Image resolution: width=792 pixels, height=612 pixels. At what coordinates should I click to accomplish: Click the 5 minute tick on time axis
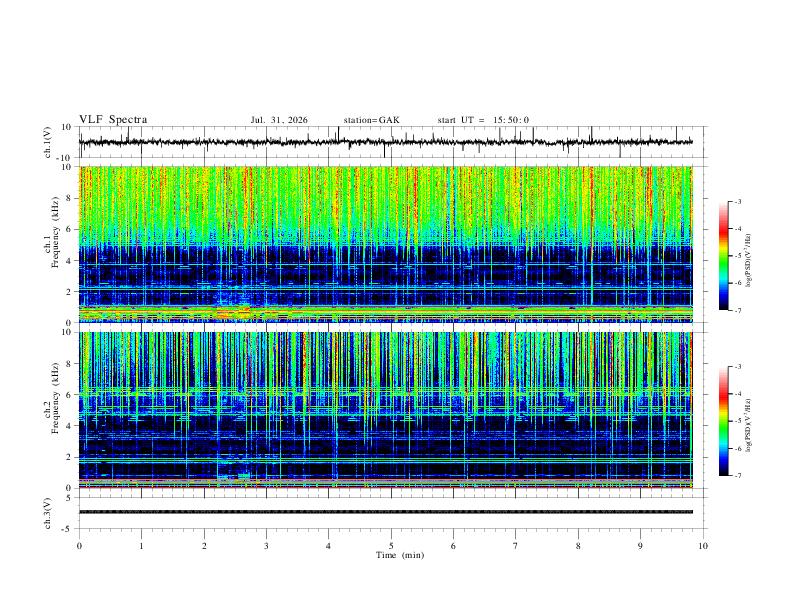point(391,546)
